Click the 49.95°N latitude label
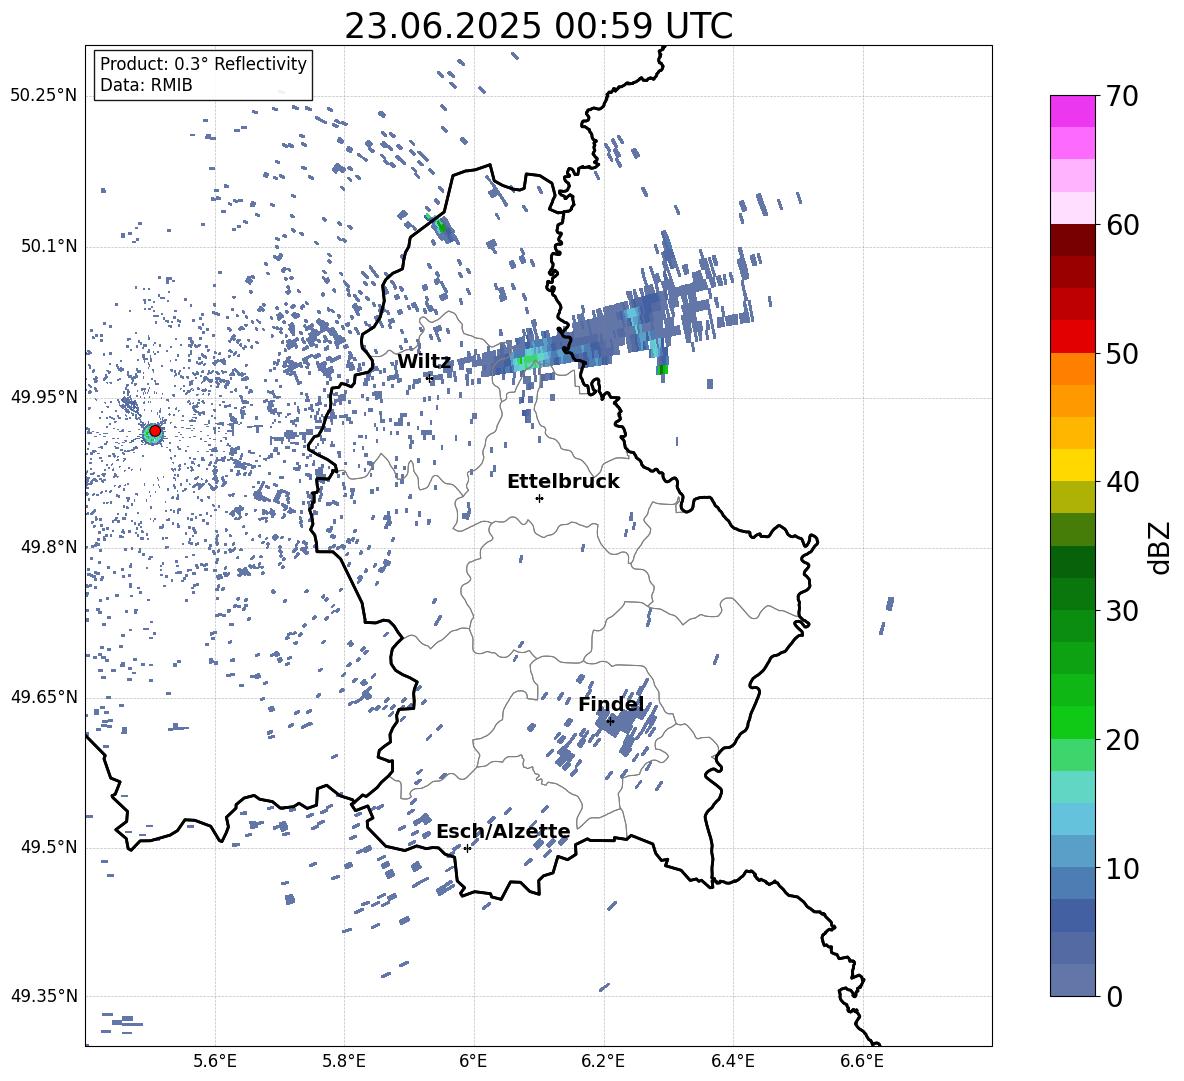 click(44, 397)
